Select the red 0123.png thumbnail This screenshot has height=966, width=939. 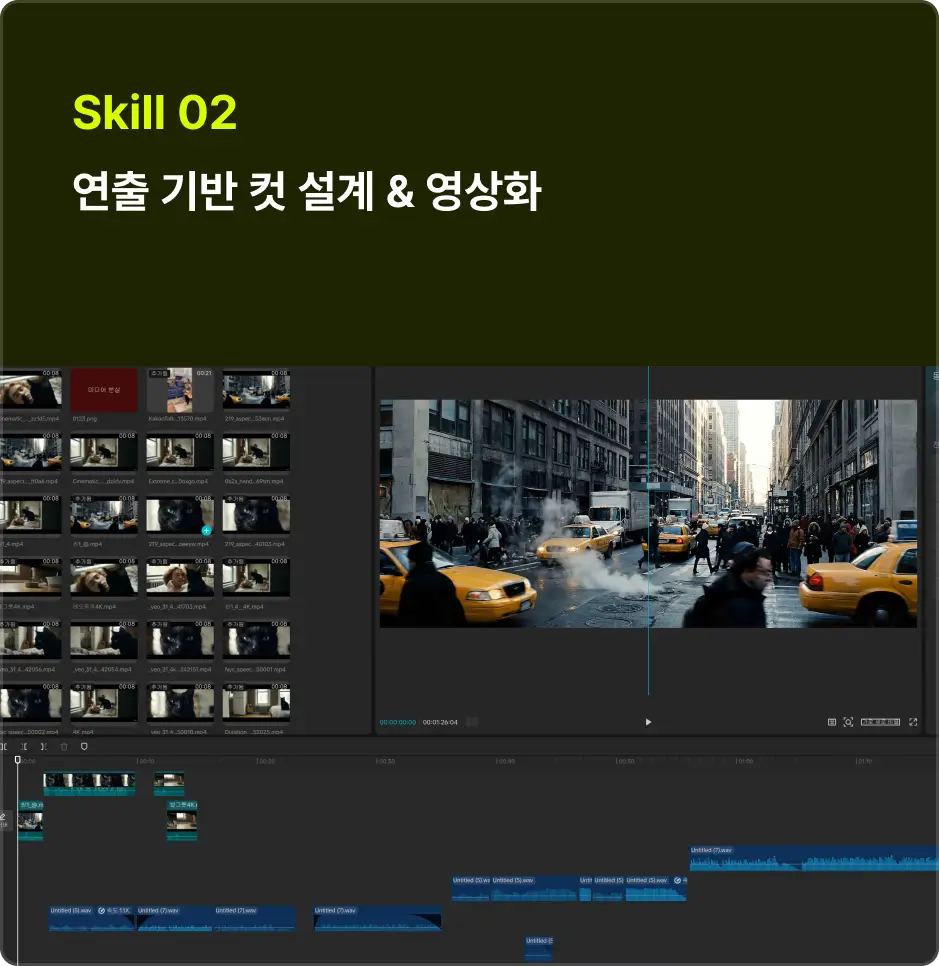104,390
